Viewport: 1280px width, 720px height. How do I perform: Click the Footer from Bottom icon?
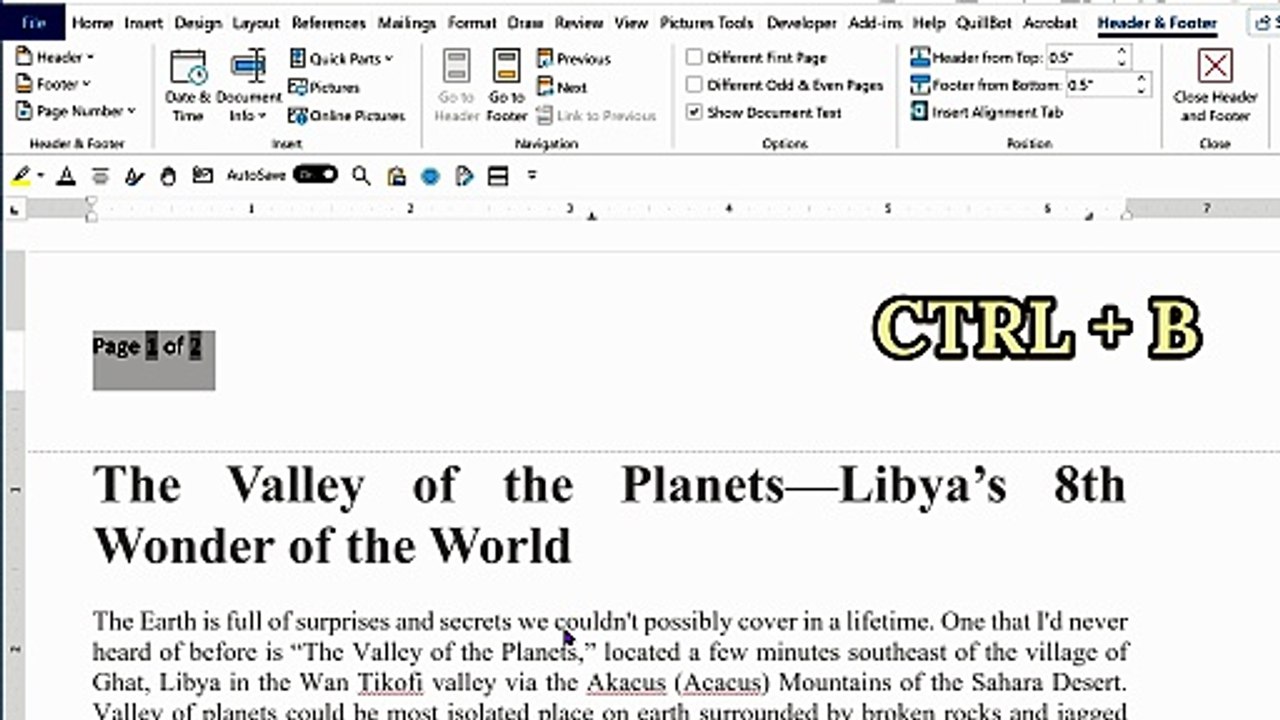(920, 85)
